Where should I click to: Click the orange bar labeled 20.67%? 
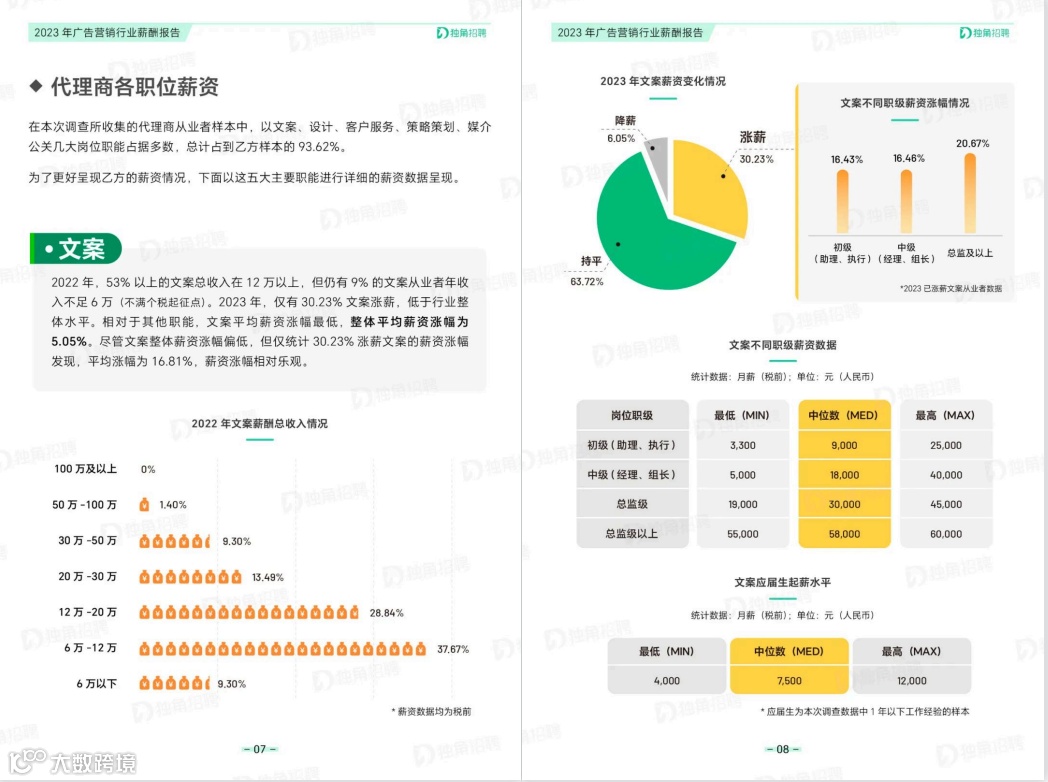pyautogui.click(x=970, y=193)
